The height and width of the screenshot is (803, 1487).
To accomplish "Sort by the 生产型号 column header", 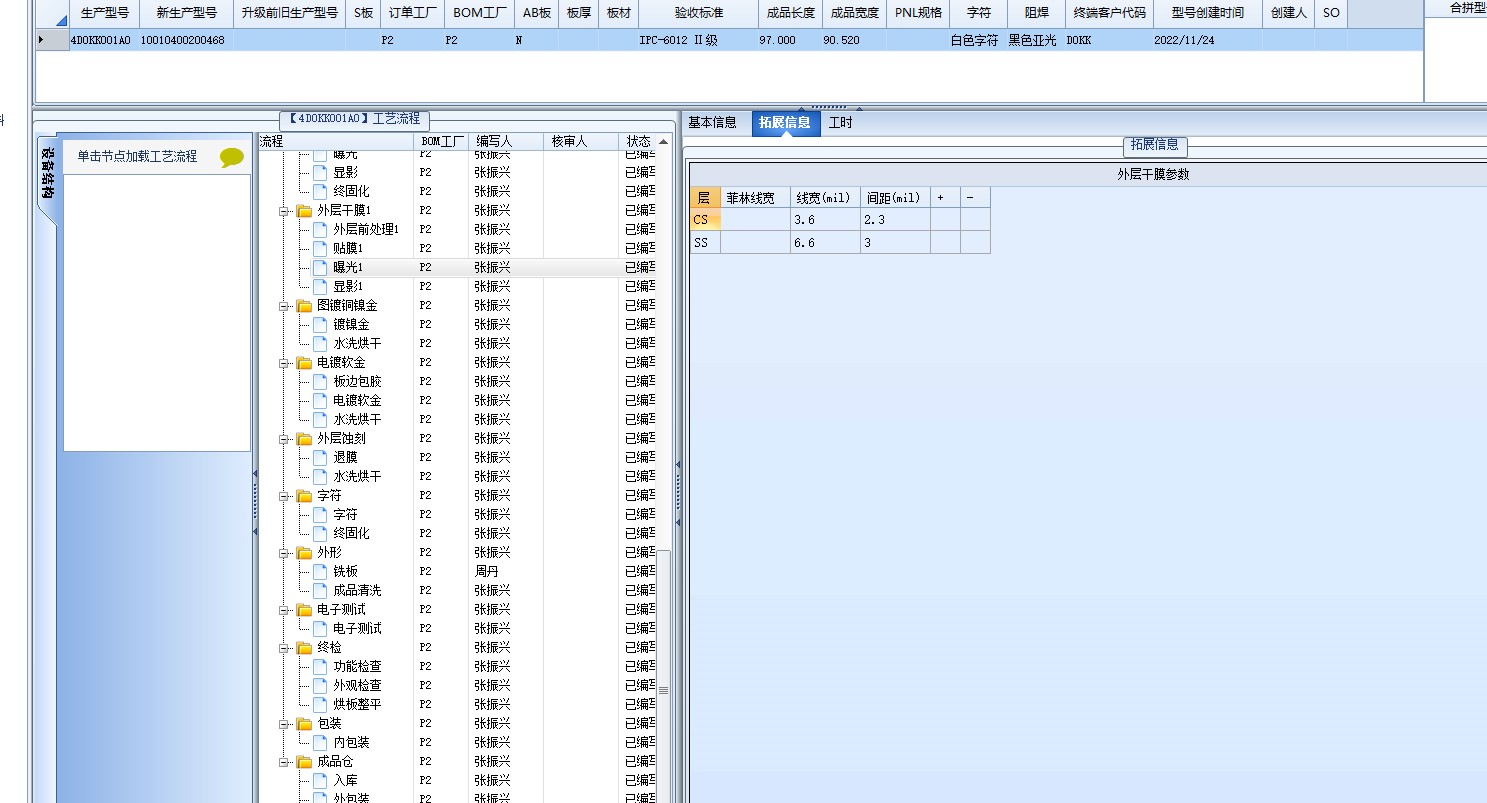I will point(104,14).
